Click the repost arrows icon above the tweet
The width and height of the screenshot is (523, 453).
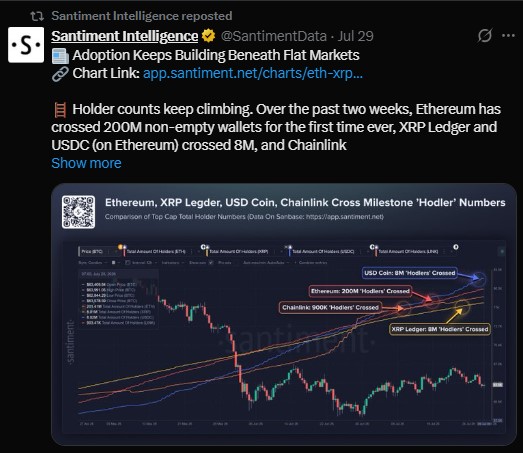pos(37,16)
